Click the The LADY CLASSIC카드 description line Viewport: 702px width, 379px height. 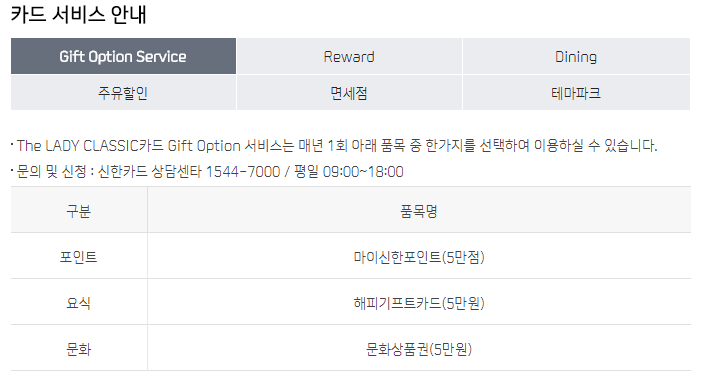click(x=337, y=145)
